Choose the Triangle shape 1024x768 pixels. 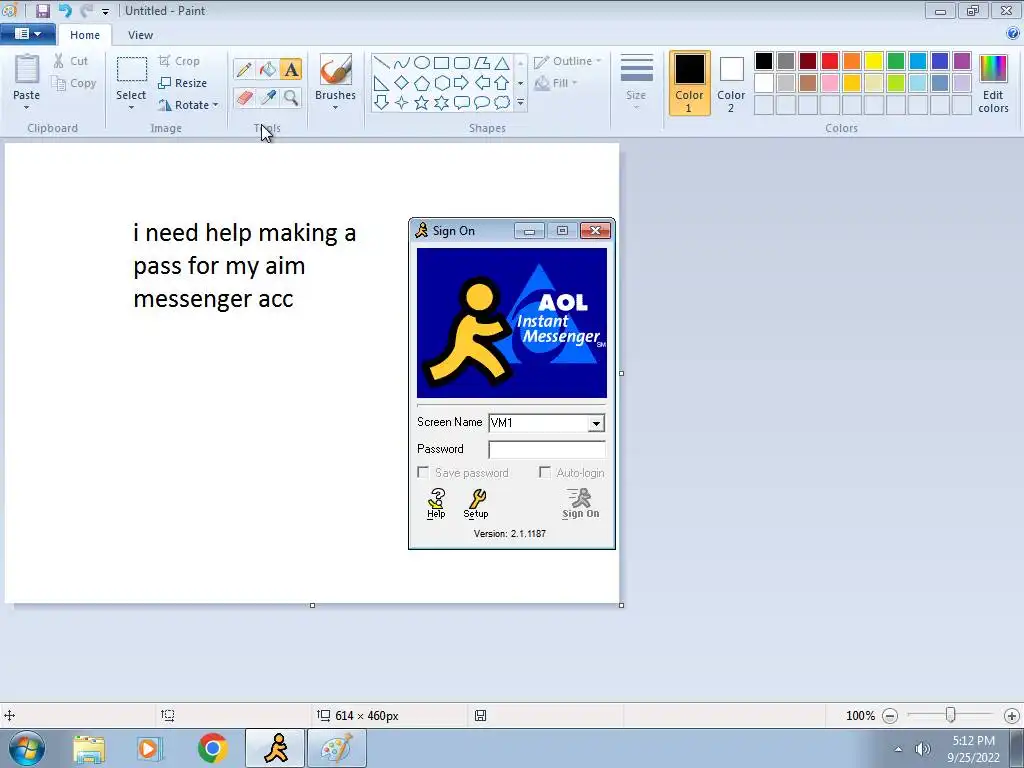(502, 63)
